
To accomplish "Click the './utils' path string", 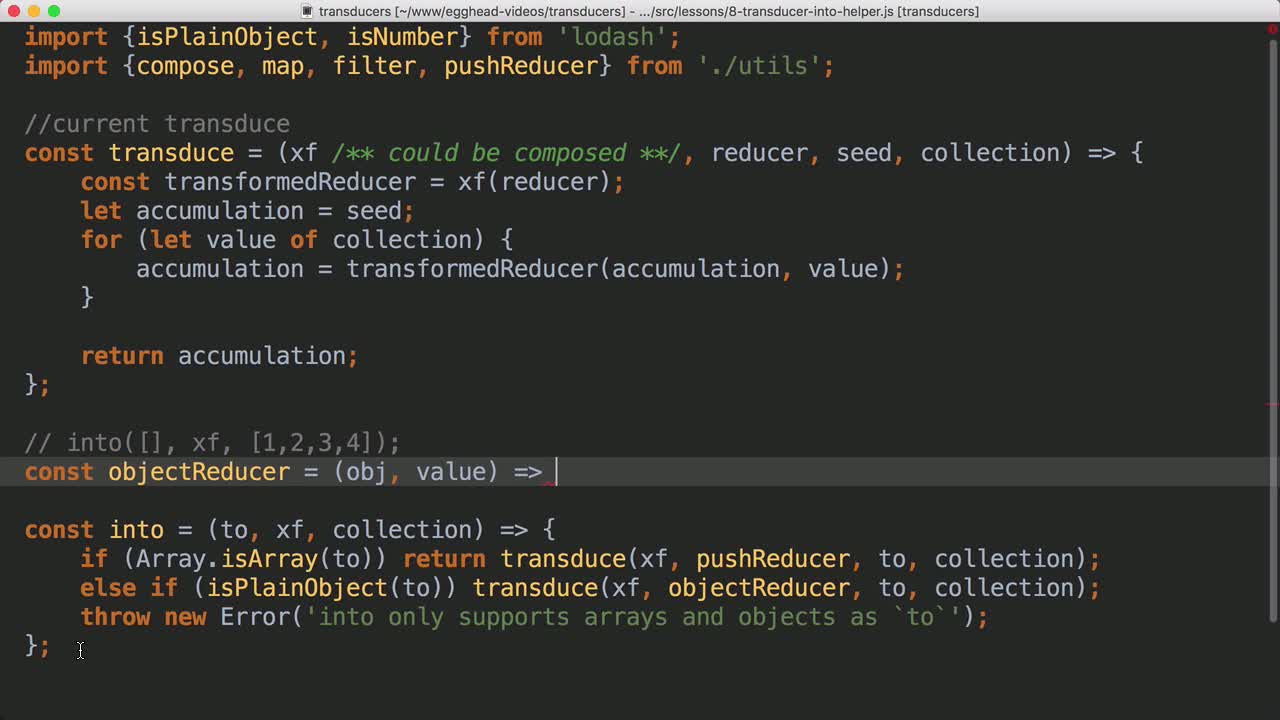I will pyautogui.click(x=760, y=66).
